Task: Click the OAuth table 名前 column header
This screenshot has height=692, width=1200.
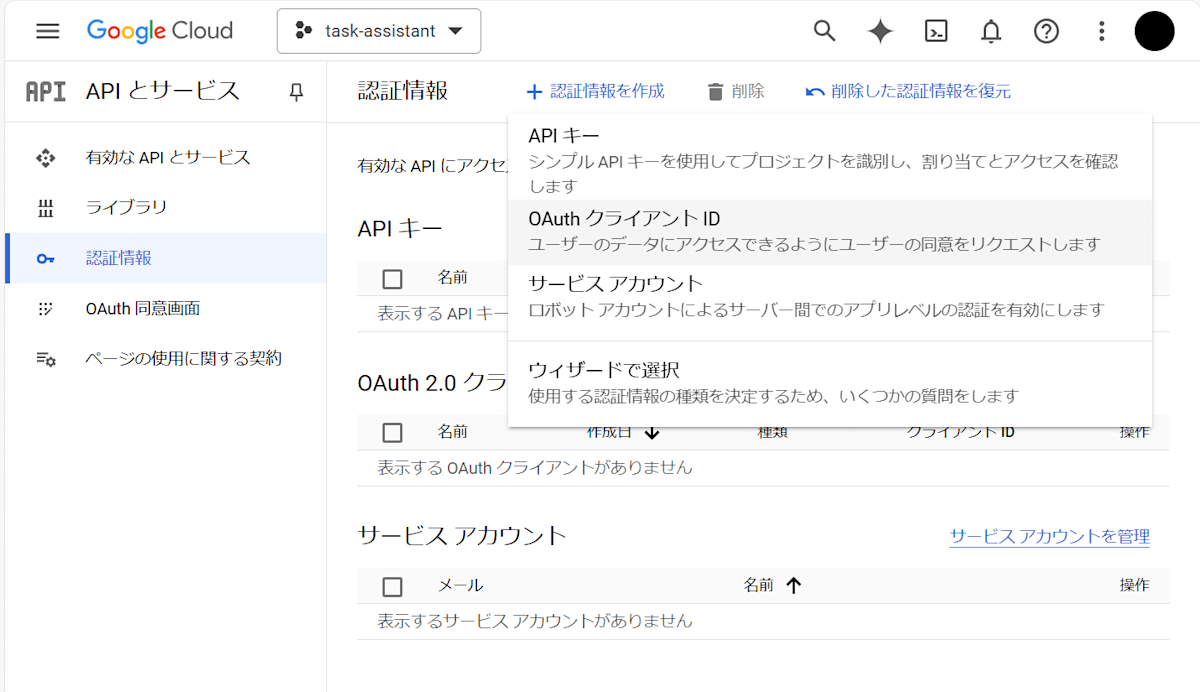Action: pos(452,433)
